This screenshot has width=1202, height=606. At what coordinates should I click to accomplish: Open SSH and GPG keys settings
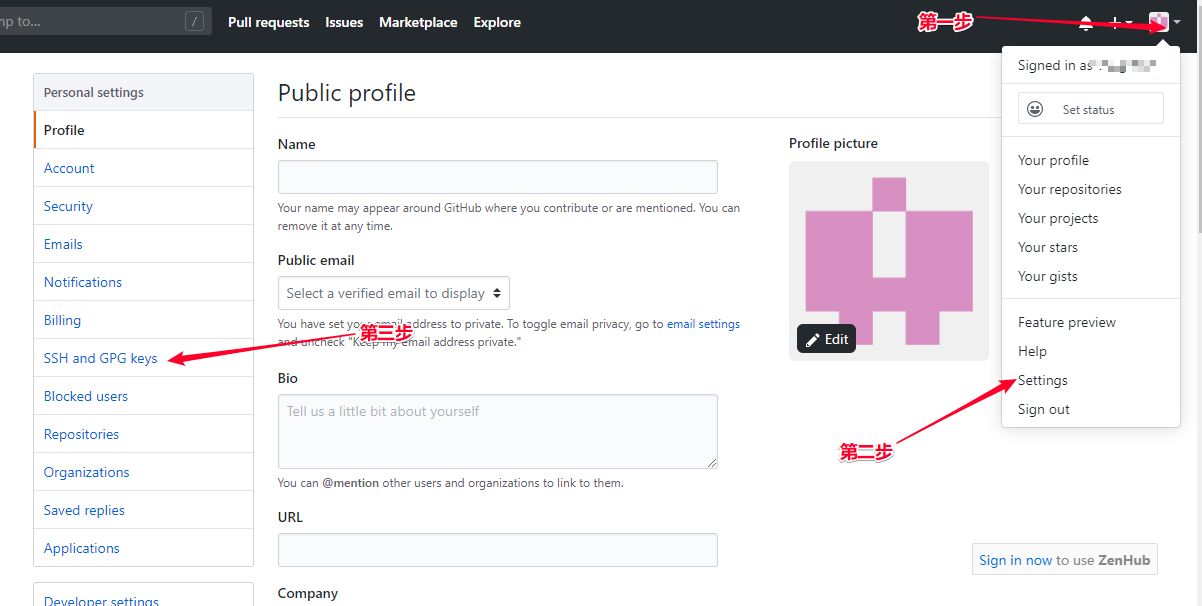pos(100,358)
